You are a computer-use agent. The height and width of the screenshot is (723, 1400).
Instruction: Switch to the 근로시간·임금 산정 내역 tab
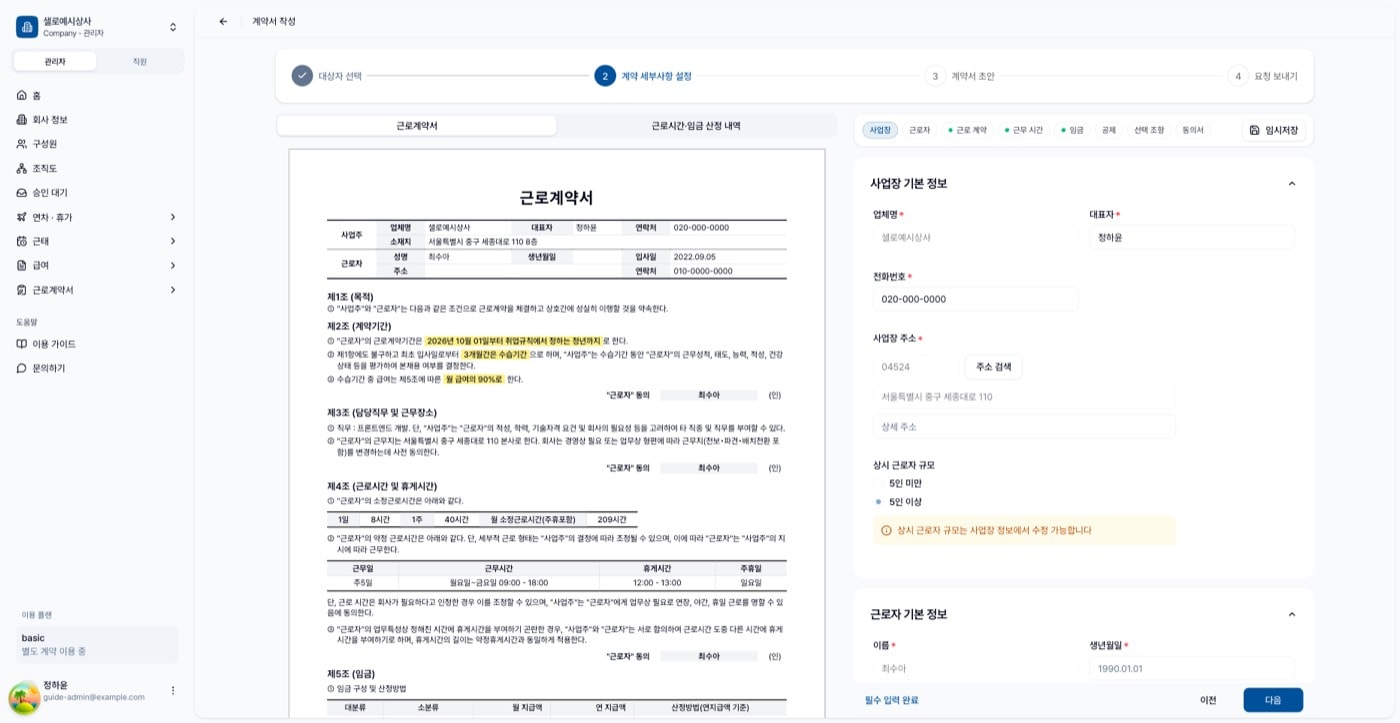[x=696, y=126]
